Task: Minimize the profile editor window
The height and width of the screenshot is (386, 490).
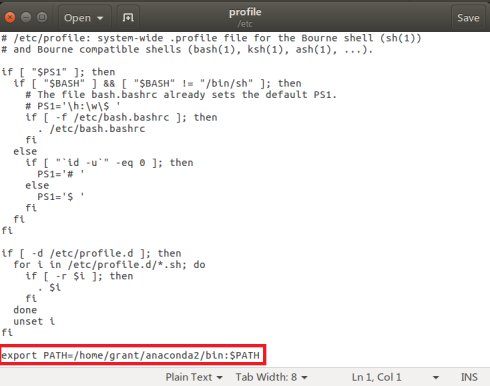Action: click(26, 17)
